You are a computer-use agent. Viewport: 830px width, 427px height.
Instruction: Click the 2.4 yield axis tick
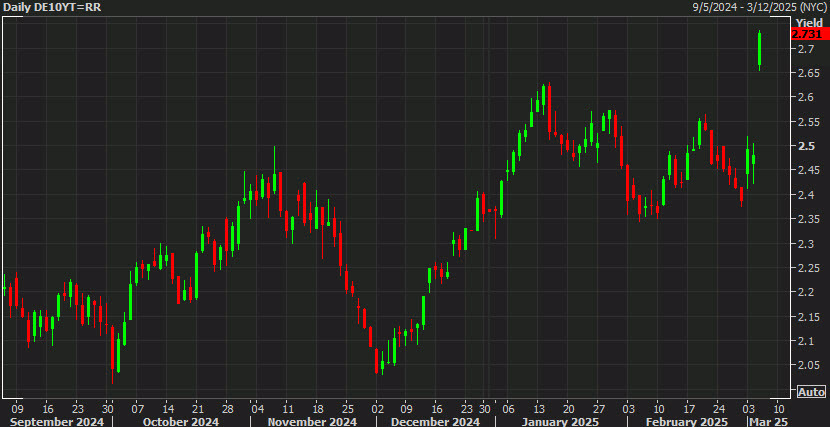pyautogui.click(x=805, y=195)
